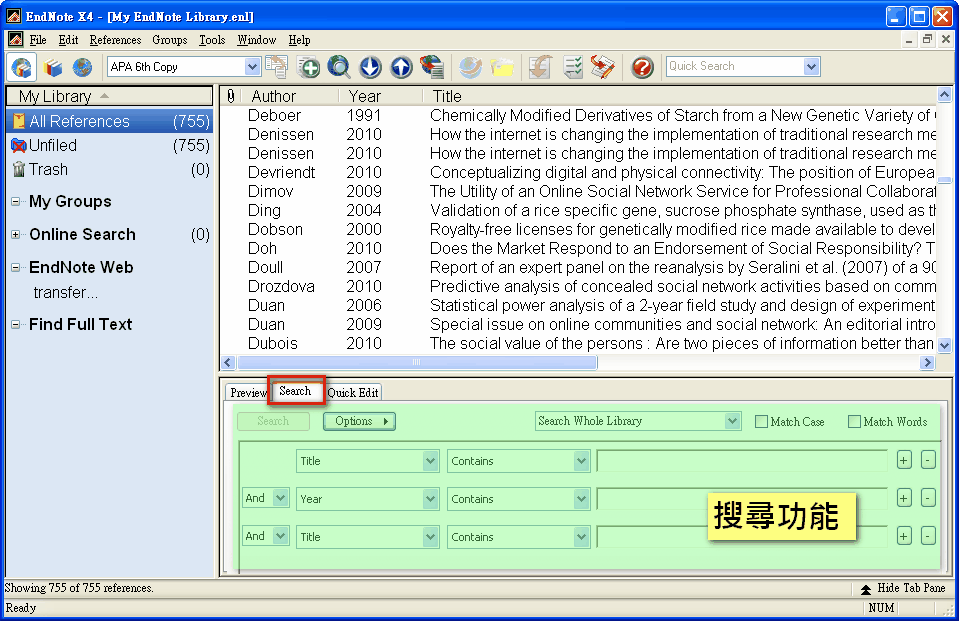959x621 pixels.
Task: Open the Edit menu
Action: click(x=68, y=40)
